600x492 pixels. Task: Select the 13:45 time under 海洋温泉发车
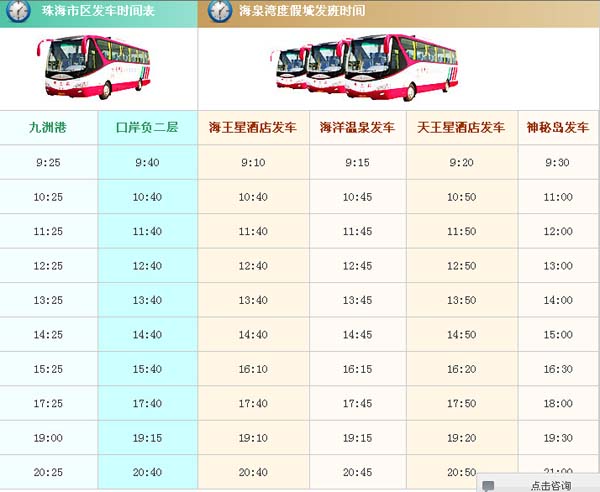coord(357,300)
